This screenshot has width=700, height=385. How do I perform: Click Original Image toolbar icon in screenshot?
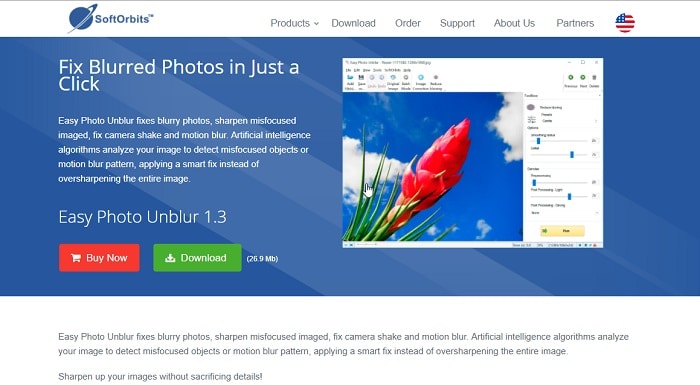[x=393, y=78]
